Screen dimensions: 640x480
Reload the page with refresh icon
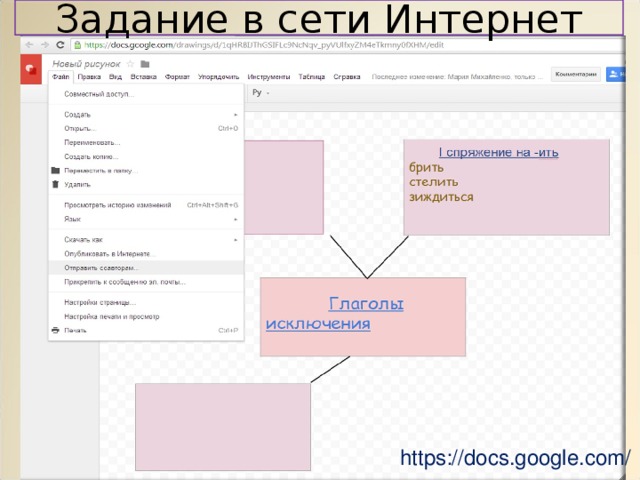[x=60, y=44]
